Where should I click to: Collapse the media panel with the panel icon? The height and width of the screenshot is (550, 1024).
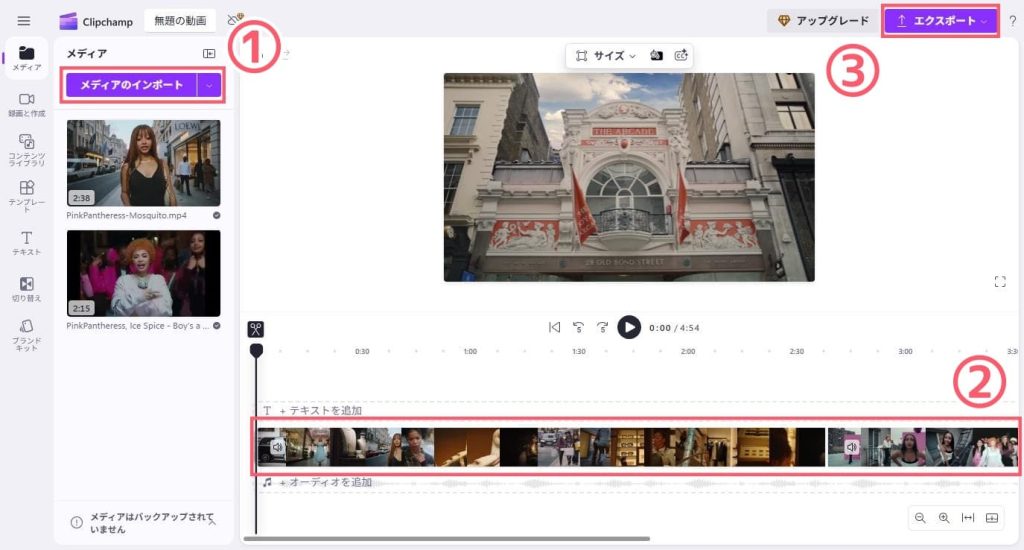(209, 54)
